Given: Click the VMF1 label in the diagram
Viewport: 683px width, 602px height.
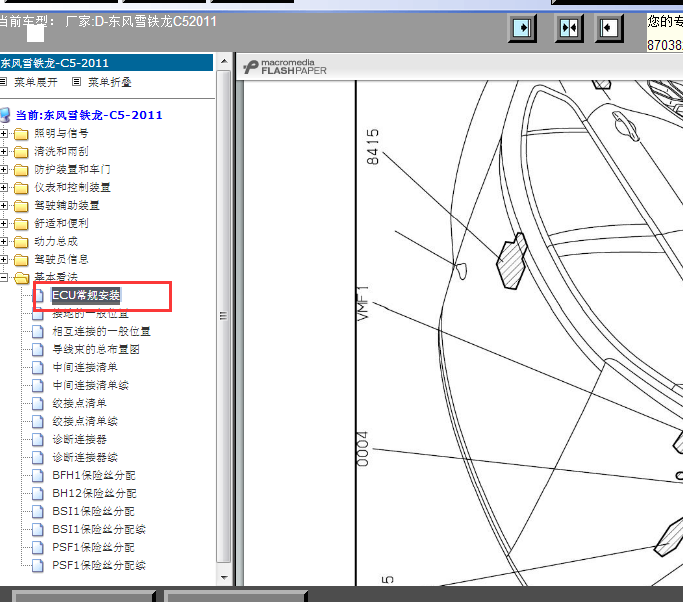Looking at the screenshot, I should 363,304.
